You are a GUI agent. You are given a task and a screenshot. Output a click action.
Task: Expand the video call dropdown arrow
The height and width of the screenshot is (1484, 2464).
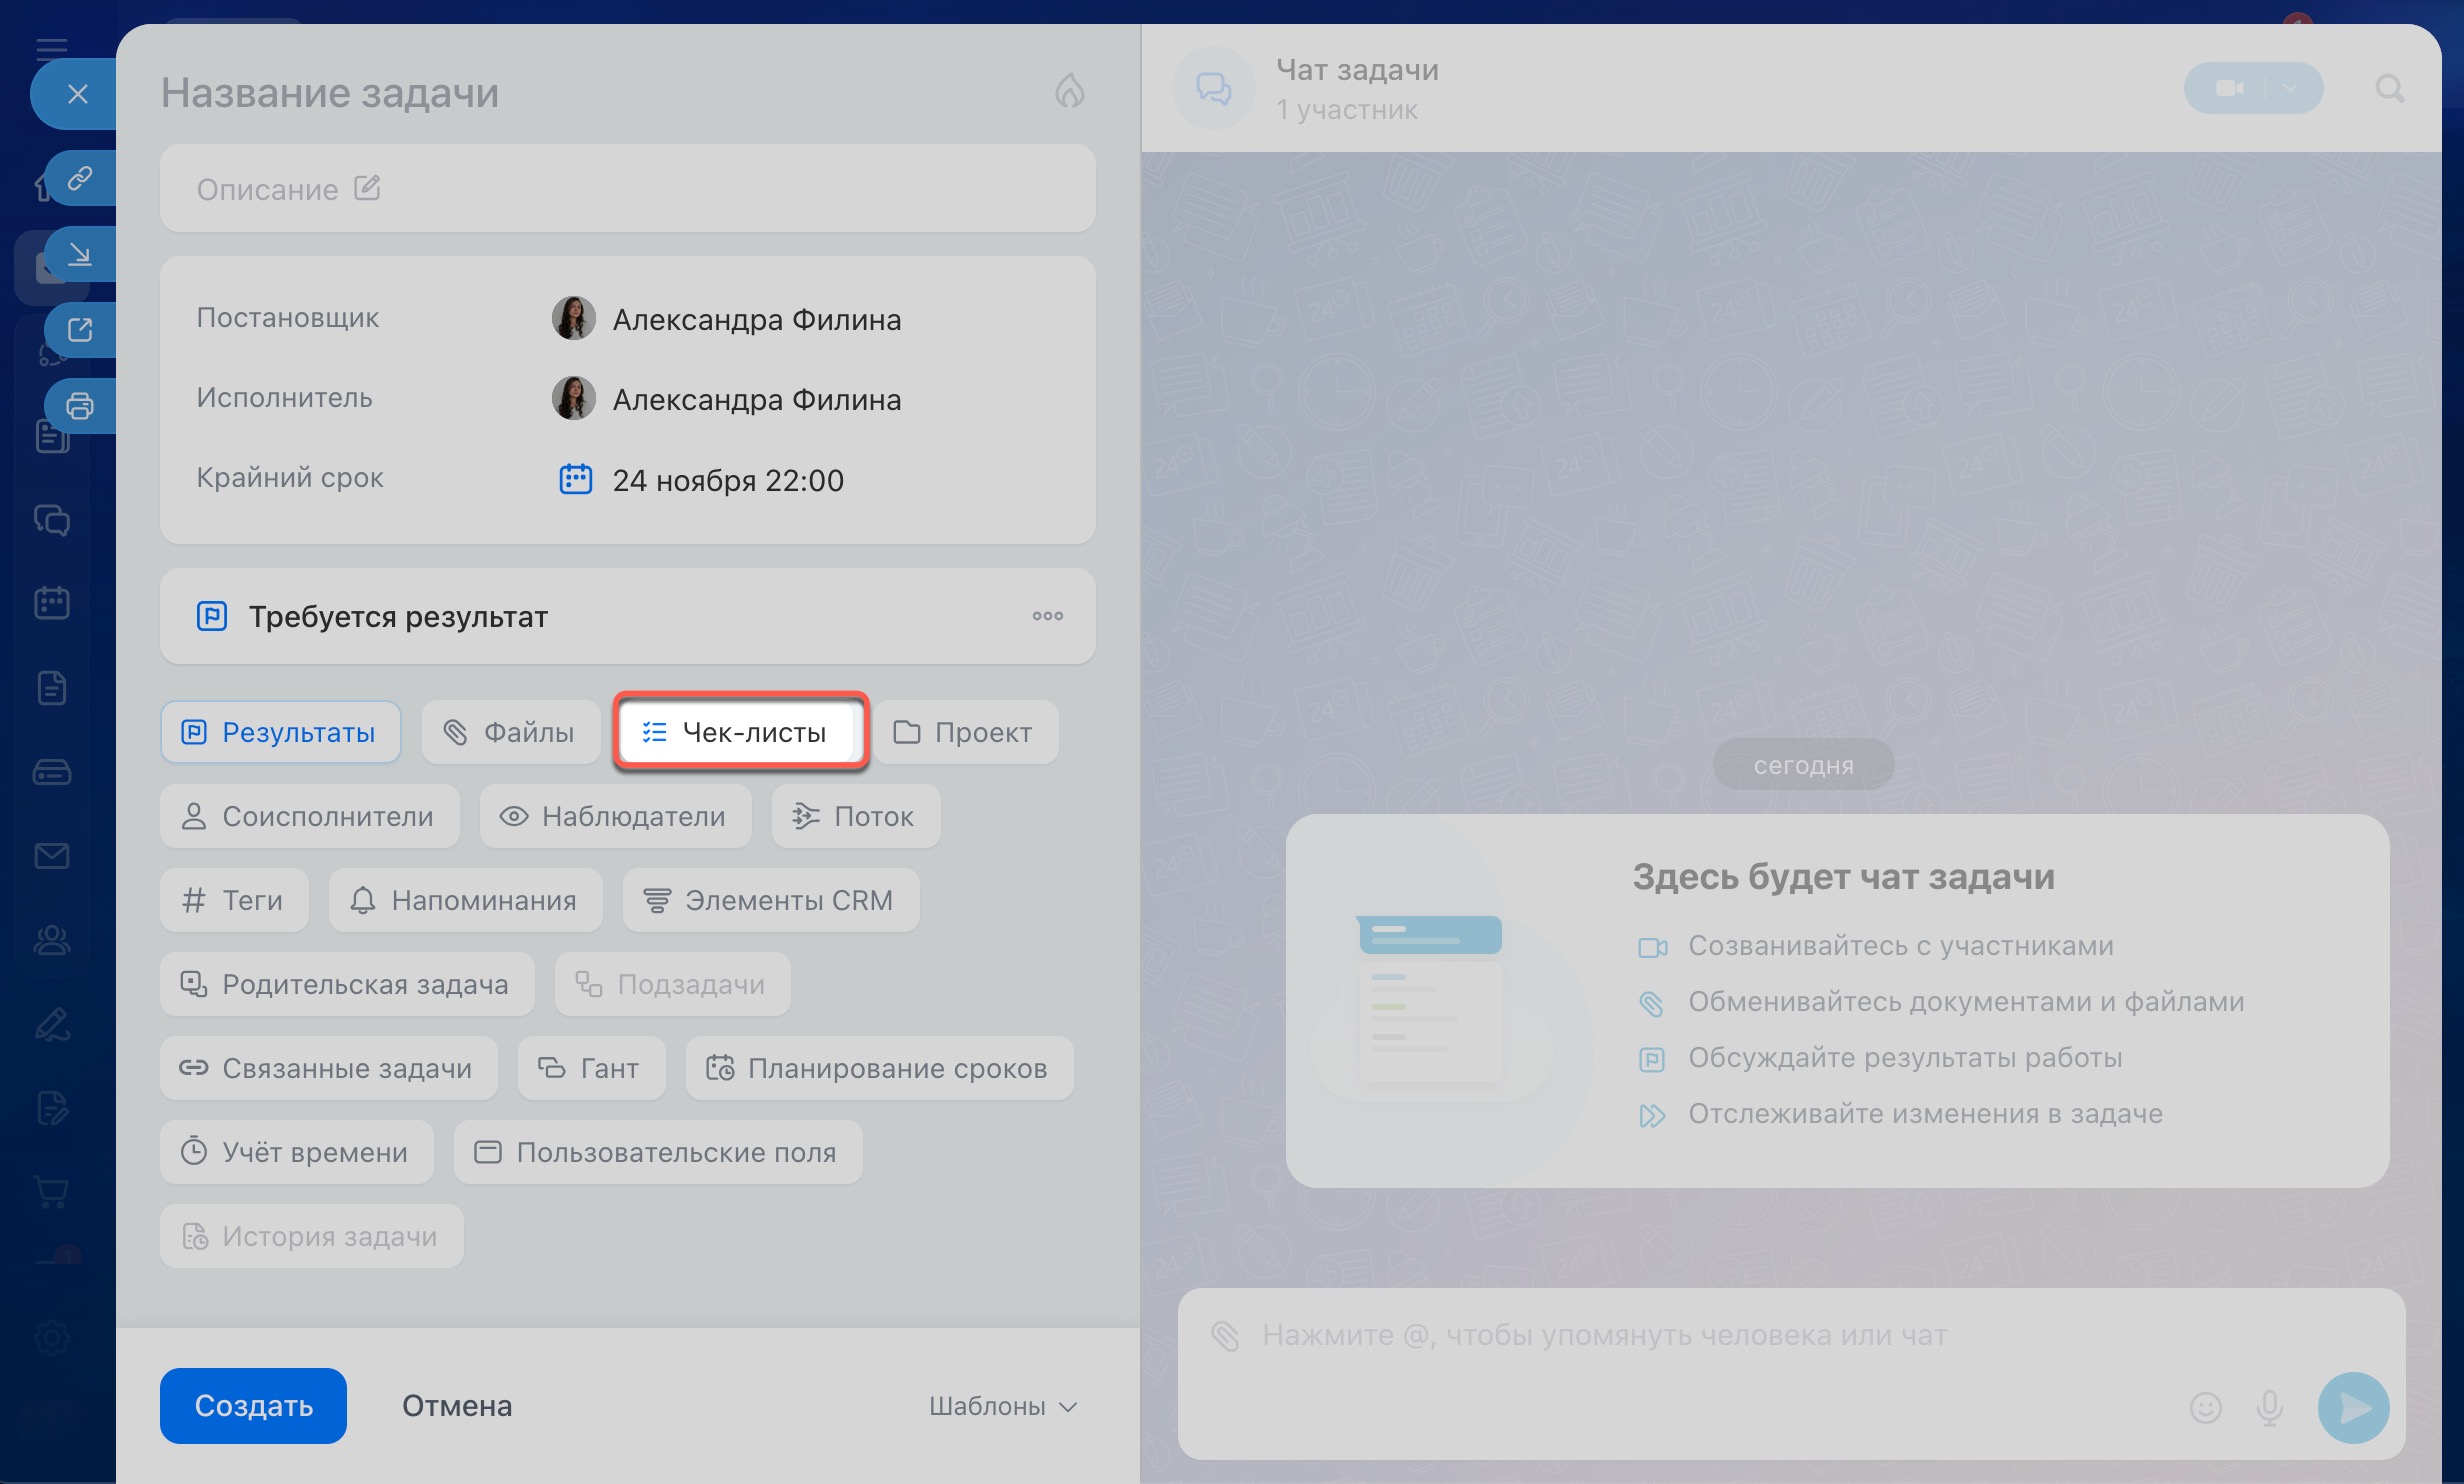tap(2290, 88)
